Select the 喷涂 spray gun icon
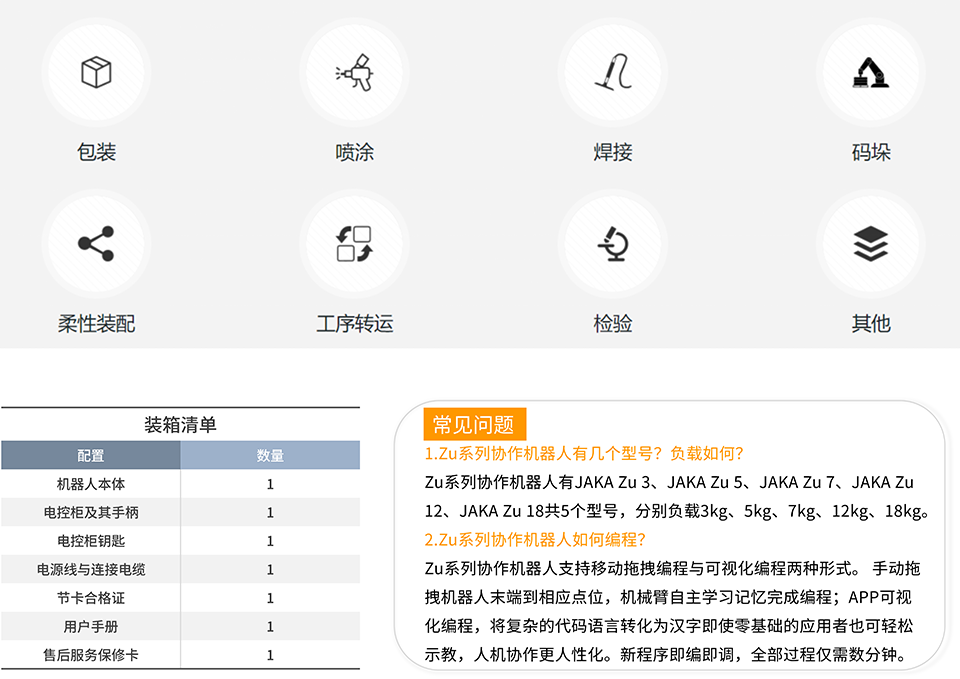Screen dimensions: 960x679 [354, 72]
